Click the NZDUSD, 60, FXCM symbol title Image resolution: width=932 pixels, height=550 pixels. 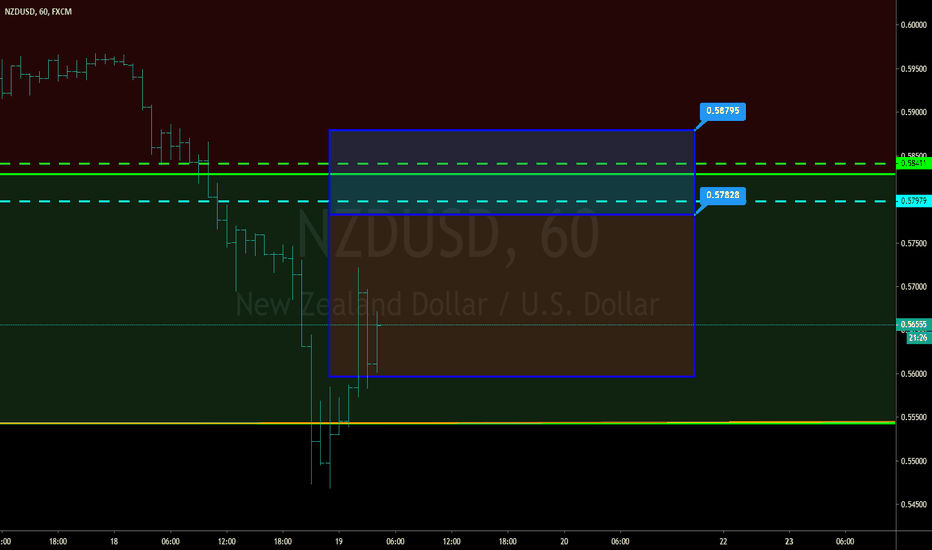(38, 11)
